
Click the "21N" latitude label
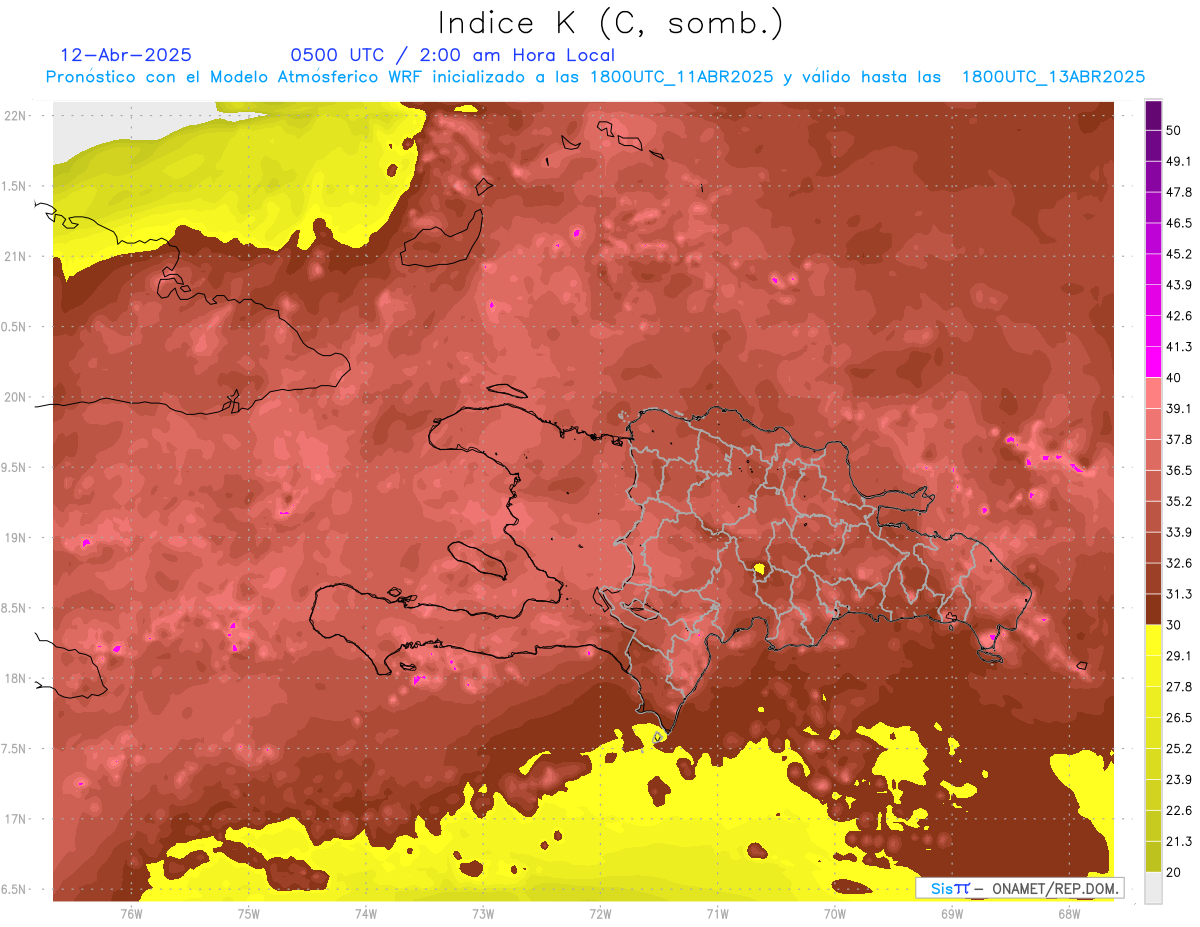point(16,257)
